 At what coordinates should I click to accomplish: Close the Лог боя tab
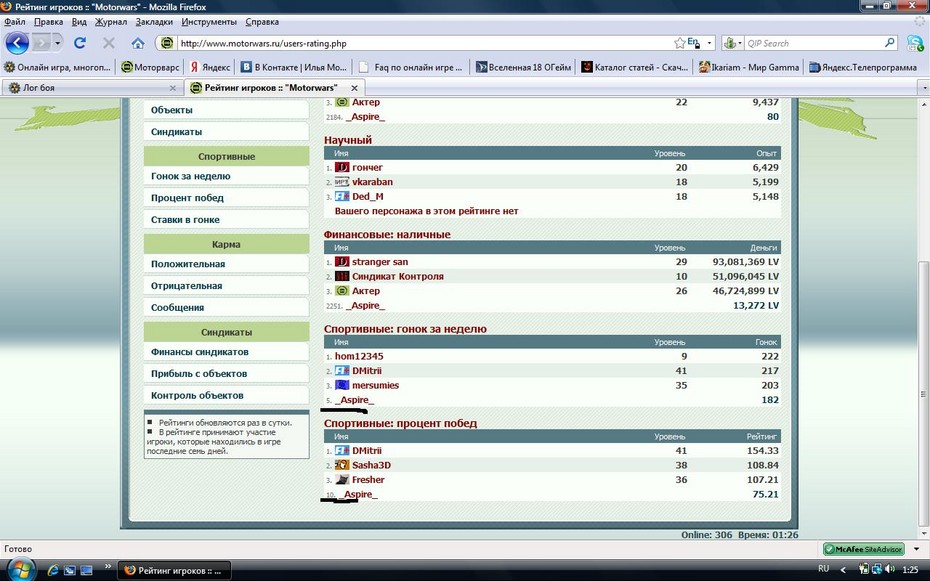(x=173, y=88)
